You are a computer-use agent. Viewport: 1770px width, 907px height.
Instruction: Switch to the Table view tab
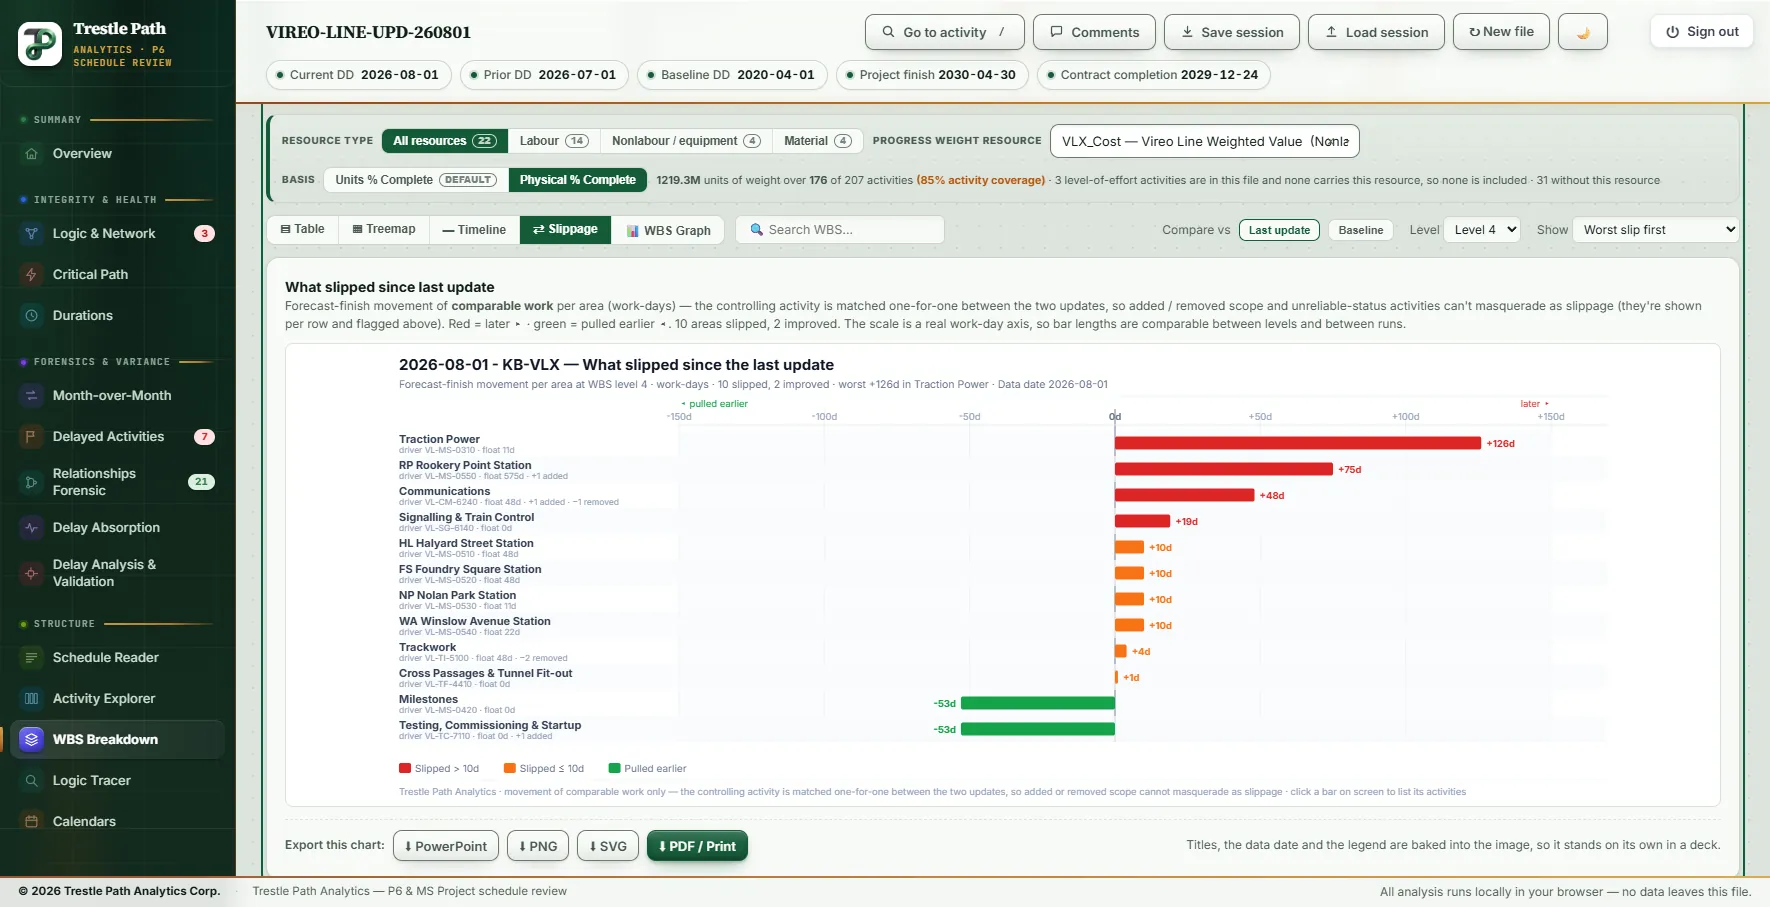pyautogui.click(x=303, y=230)
